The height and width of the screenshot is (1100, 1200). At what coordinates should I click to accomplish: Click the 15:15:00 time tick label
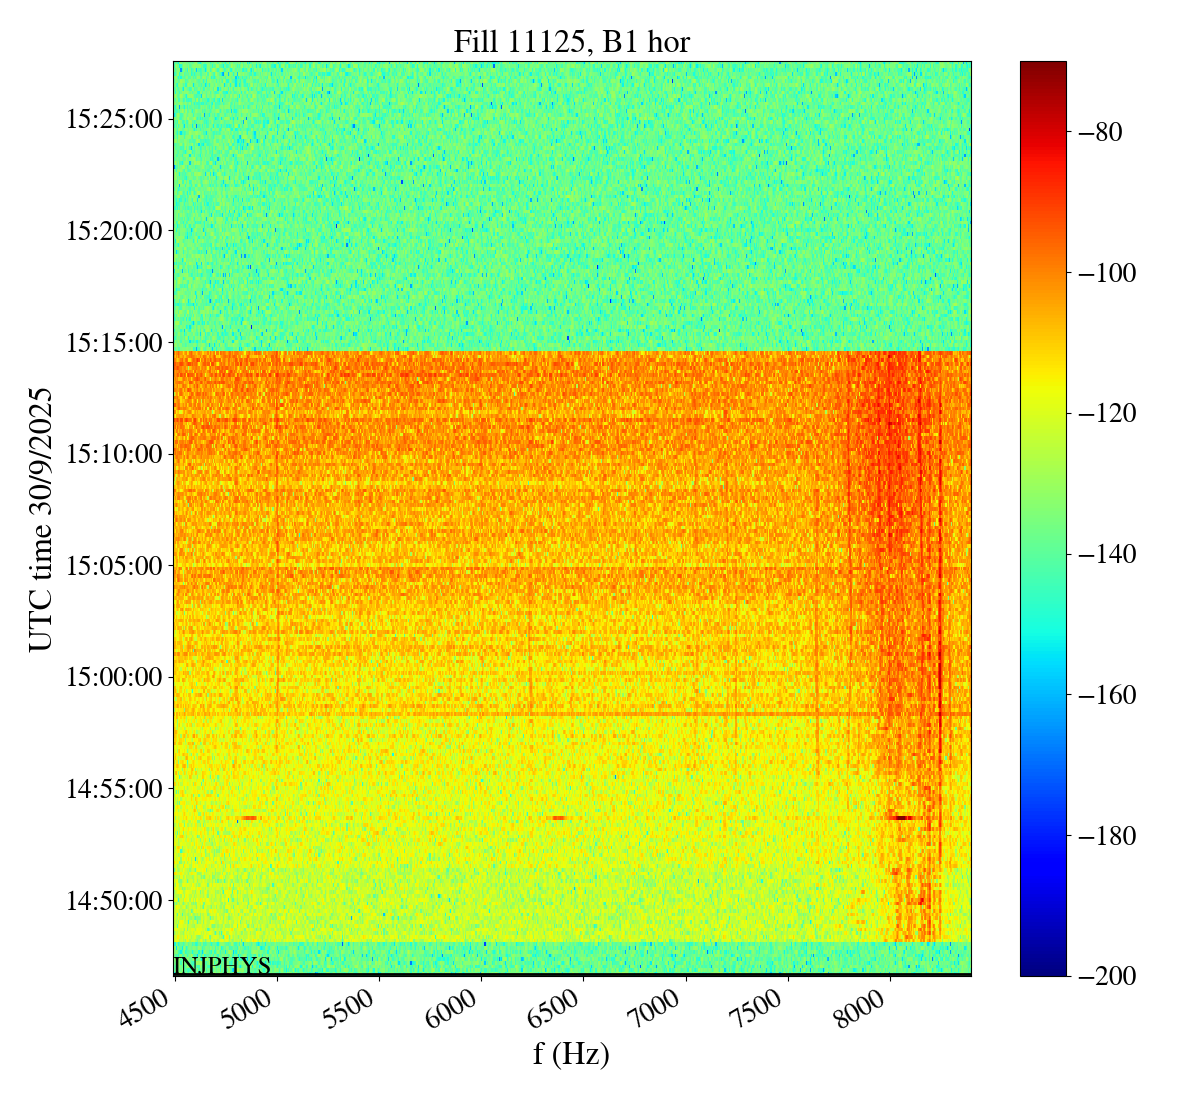point(113,343)
